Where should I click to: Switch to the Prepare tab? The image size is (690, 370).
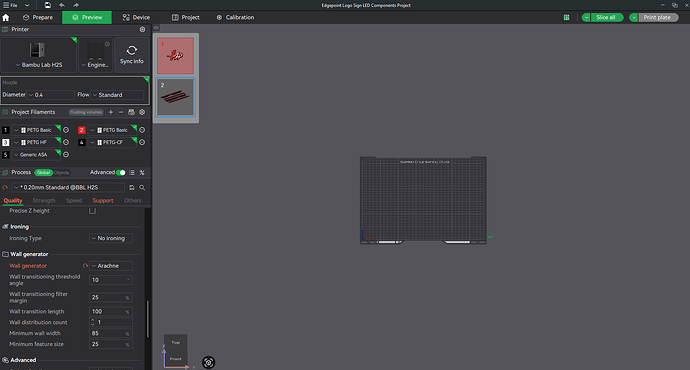coord(38,18)
